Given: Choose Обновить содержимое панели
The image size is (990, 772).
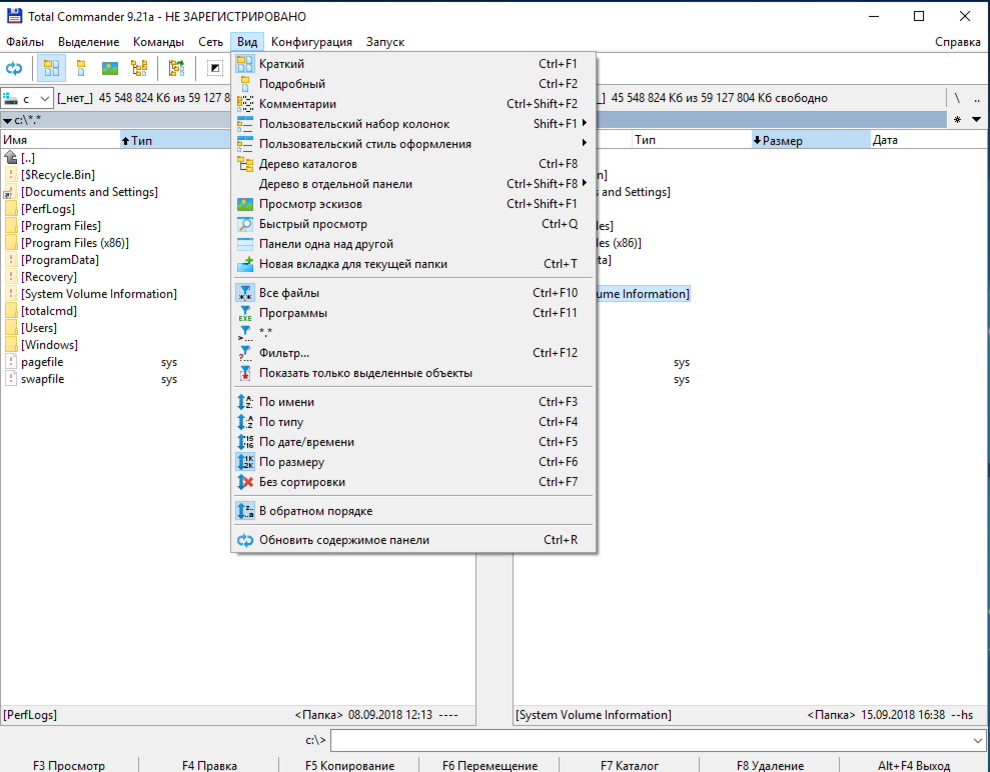Looking at the screenshot, I should 414,540.
